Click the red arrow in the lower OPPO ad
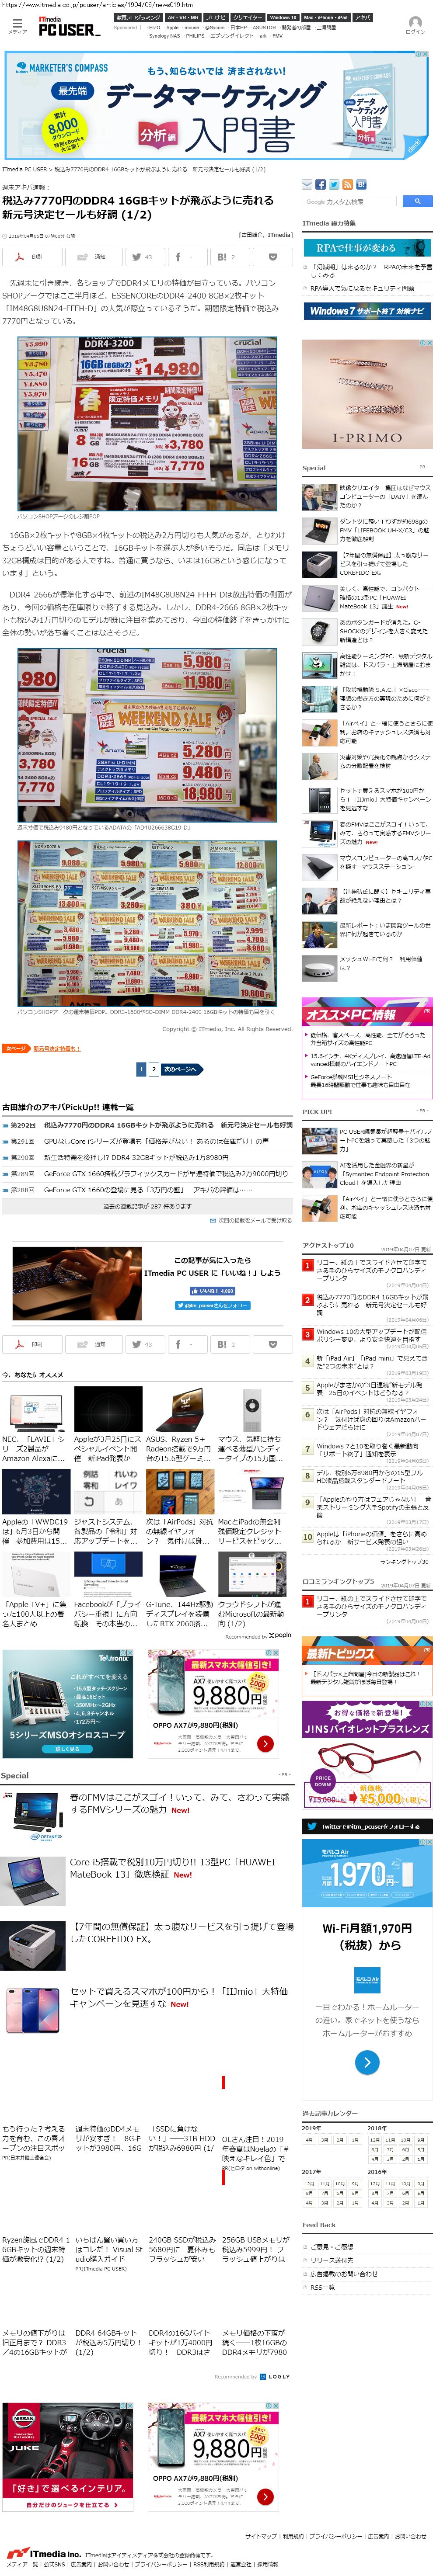 click(265, 2497)
